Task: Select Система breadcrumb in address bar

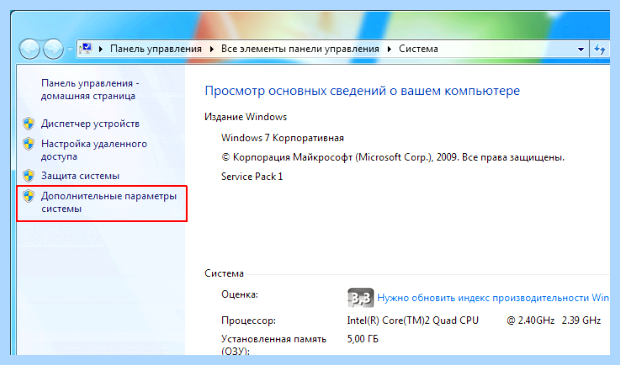Action: click(x=418, y=49)
